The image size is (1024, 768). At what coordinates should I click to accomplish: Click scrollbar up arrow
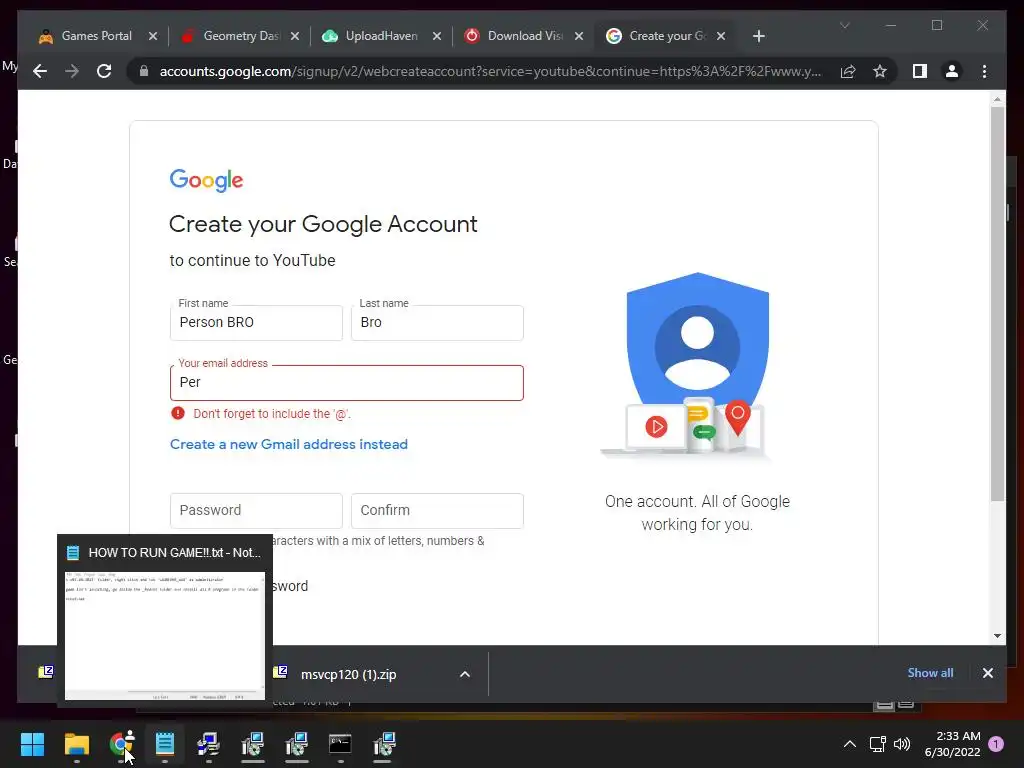click(997, 99)
